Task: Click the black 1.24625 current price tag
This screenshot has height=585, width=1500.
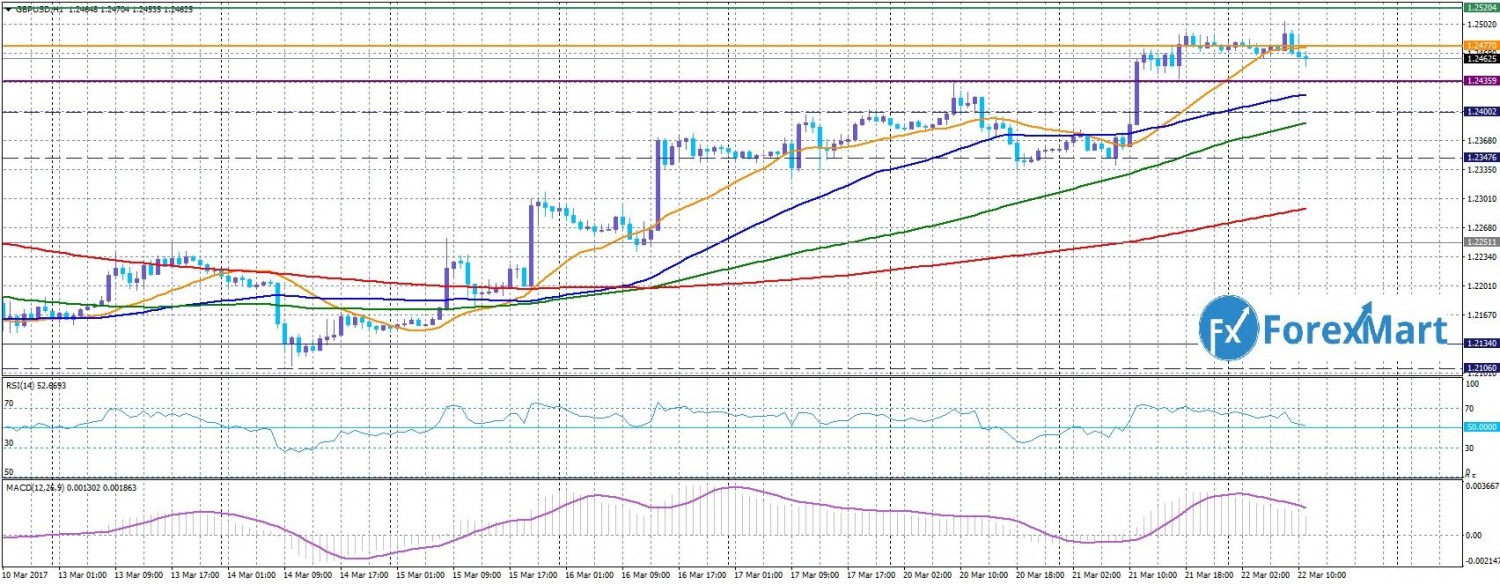Action: pos(1479,59)
